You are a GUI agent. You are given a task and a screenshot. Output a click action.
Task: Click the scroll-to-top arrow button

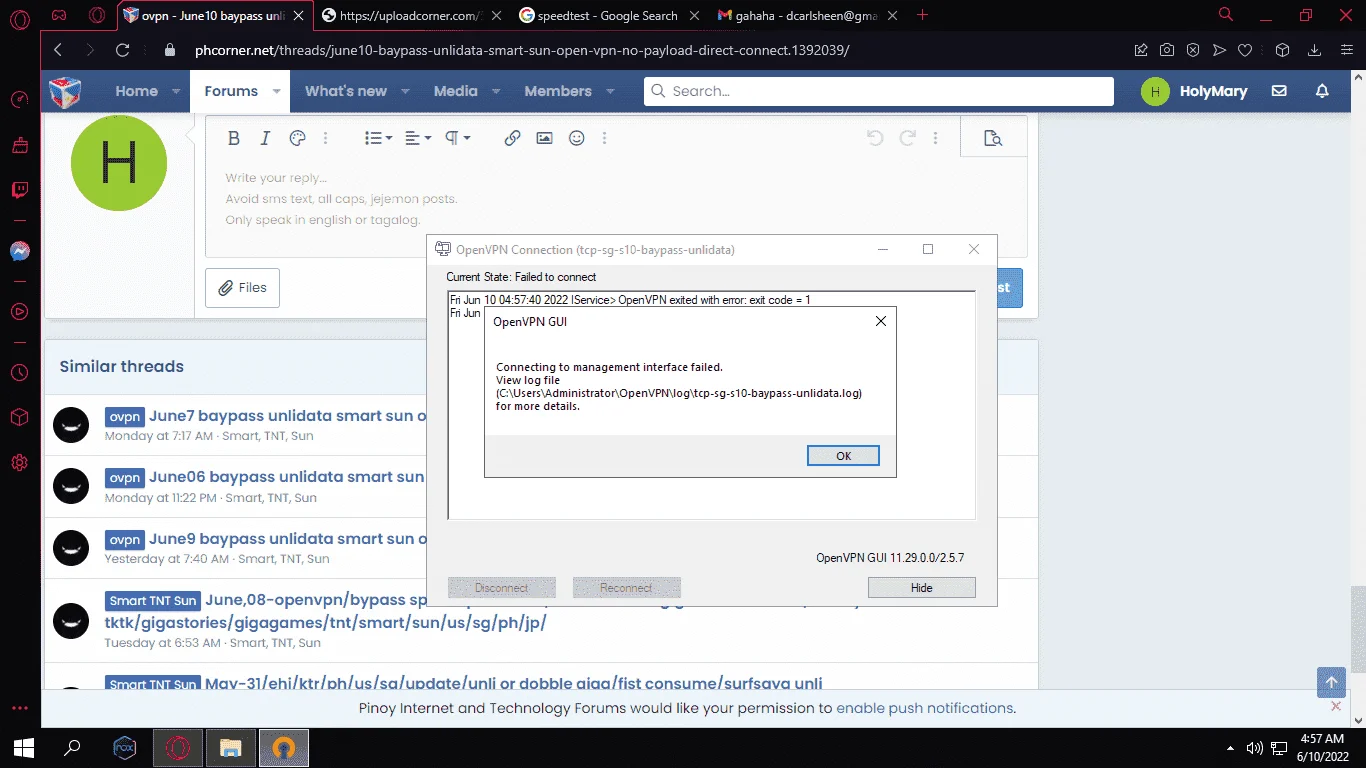tap(1331, 683)
